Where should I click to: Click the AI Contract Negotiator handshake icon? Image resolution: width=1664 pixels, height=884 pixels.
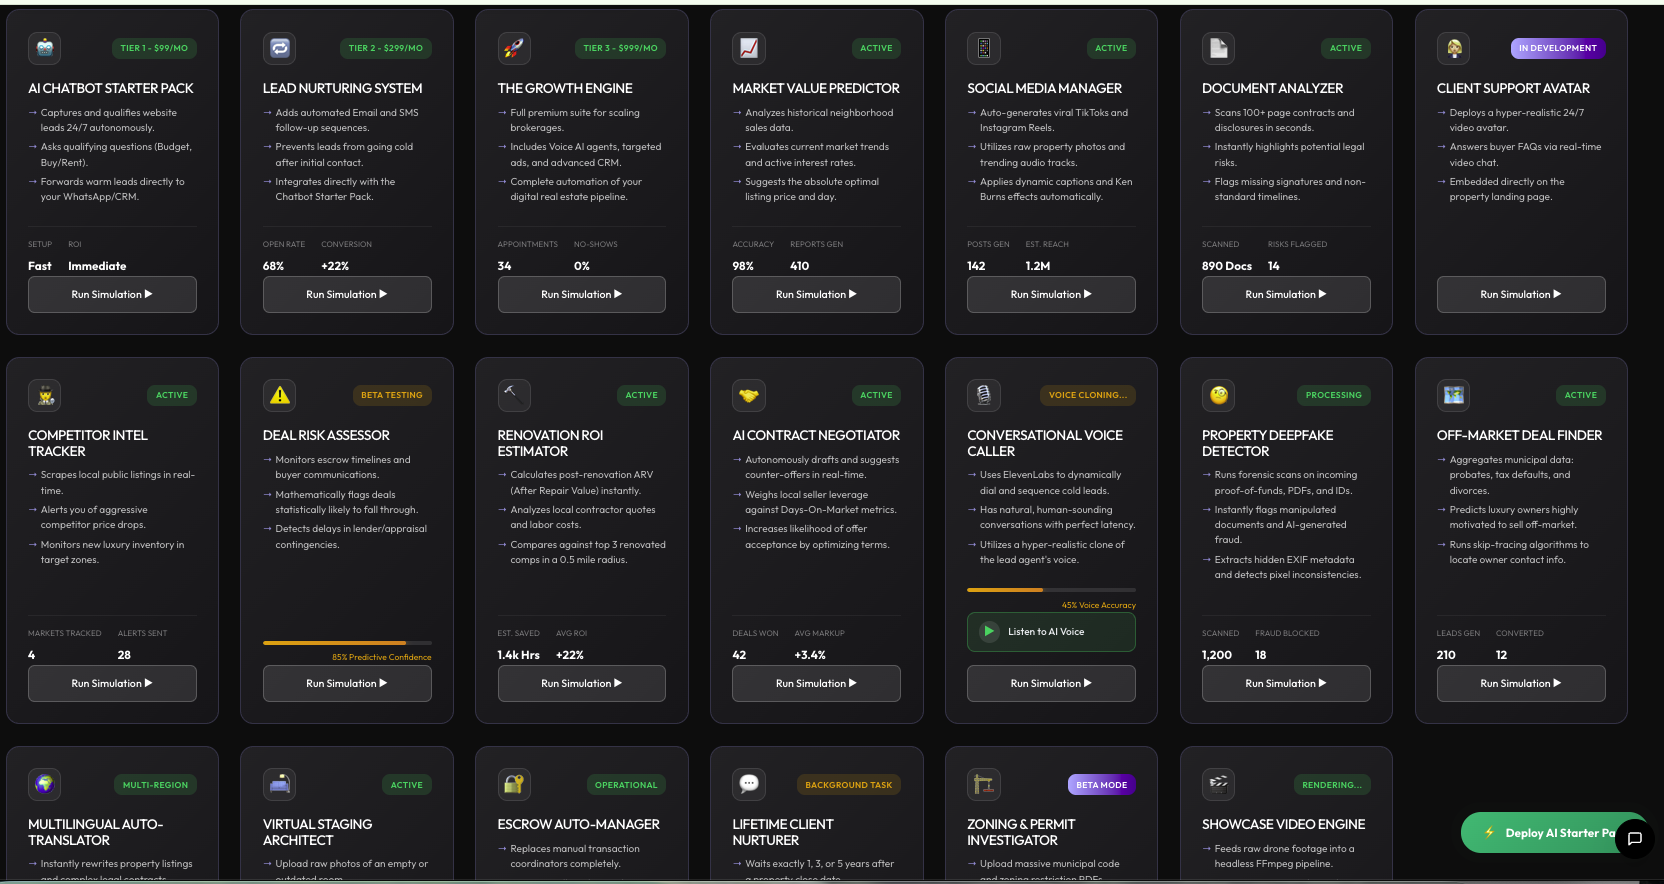click(748, 395)
